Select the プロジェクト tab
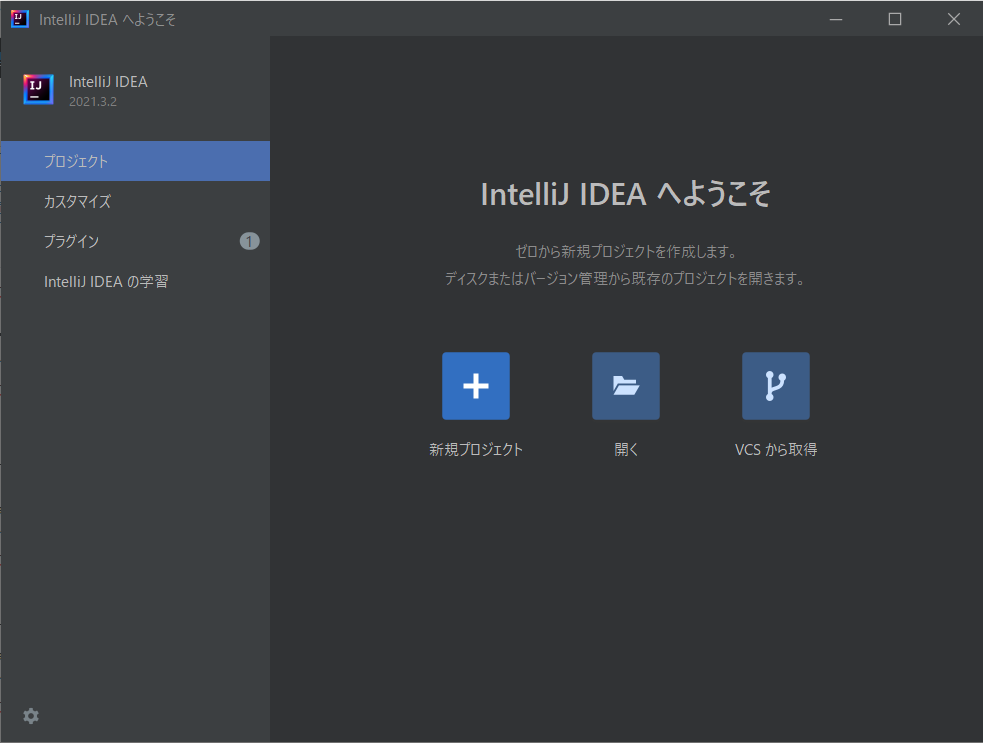 coord(135,161)
